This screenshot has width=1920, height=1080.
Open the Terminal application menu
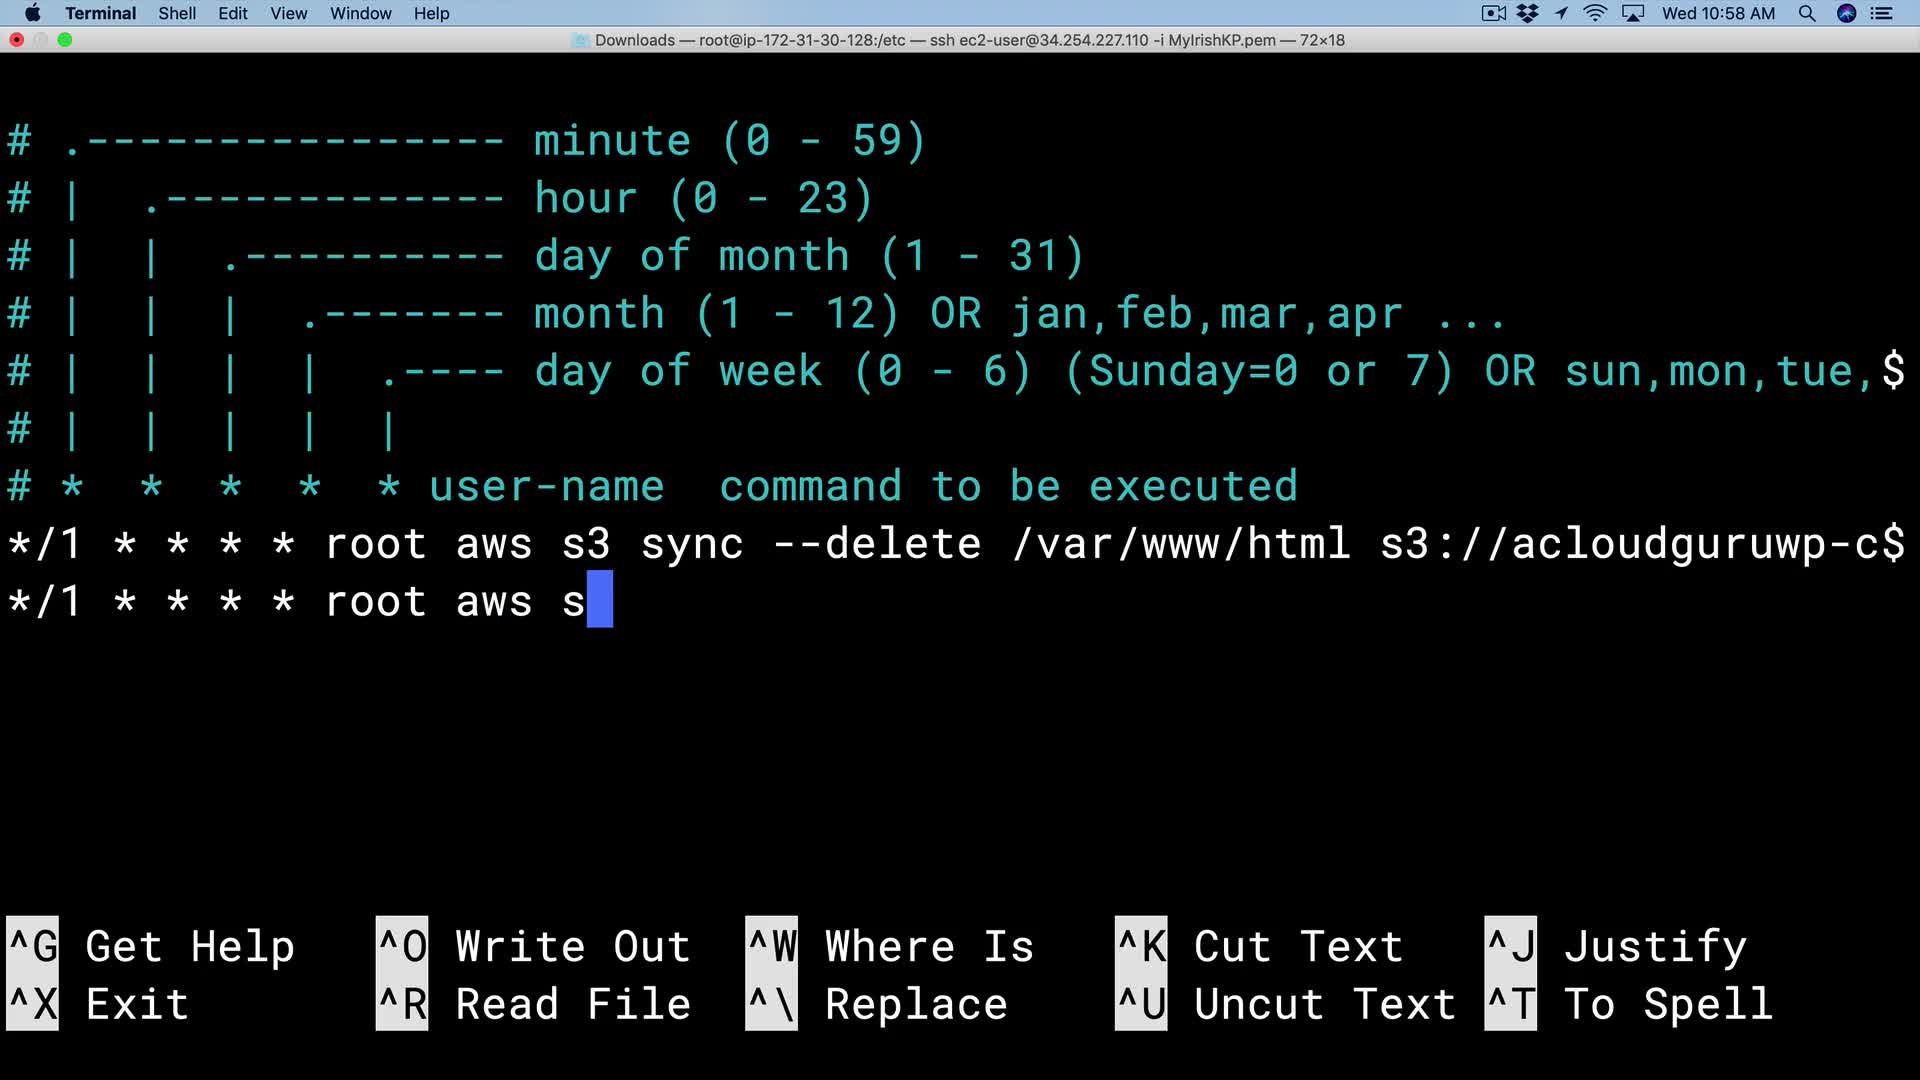point(100,13)
